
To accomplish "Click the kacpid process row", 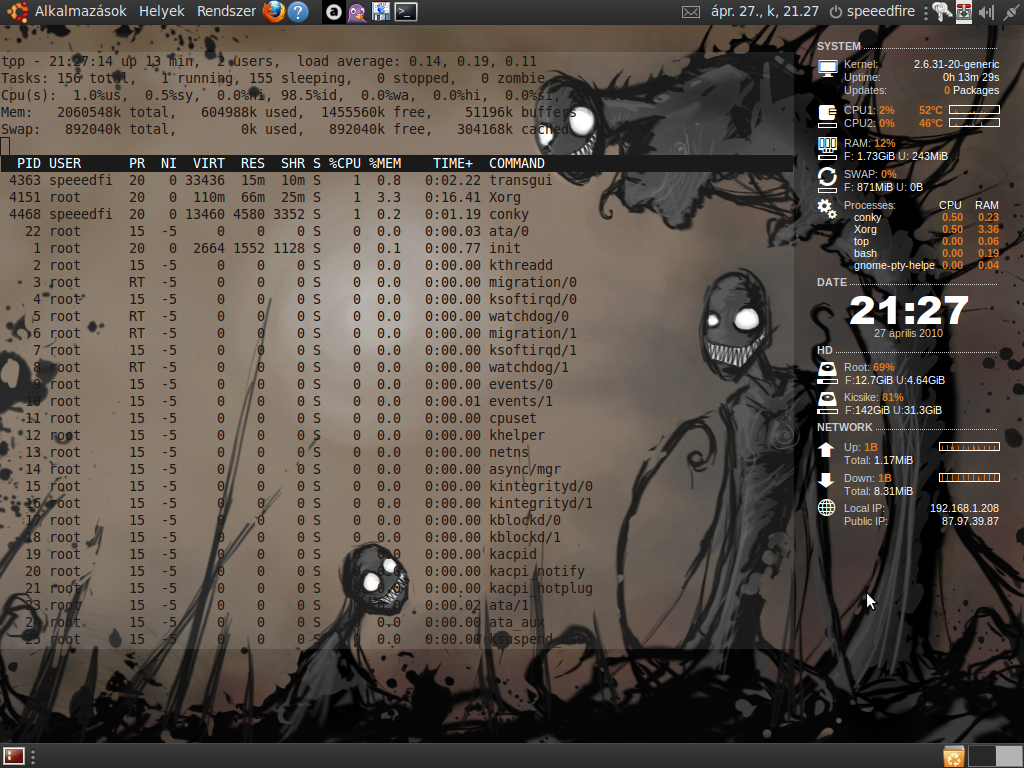I will 396,554.
